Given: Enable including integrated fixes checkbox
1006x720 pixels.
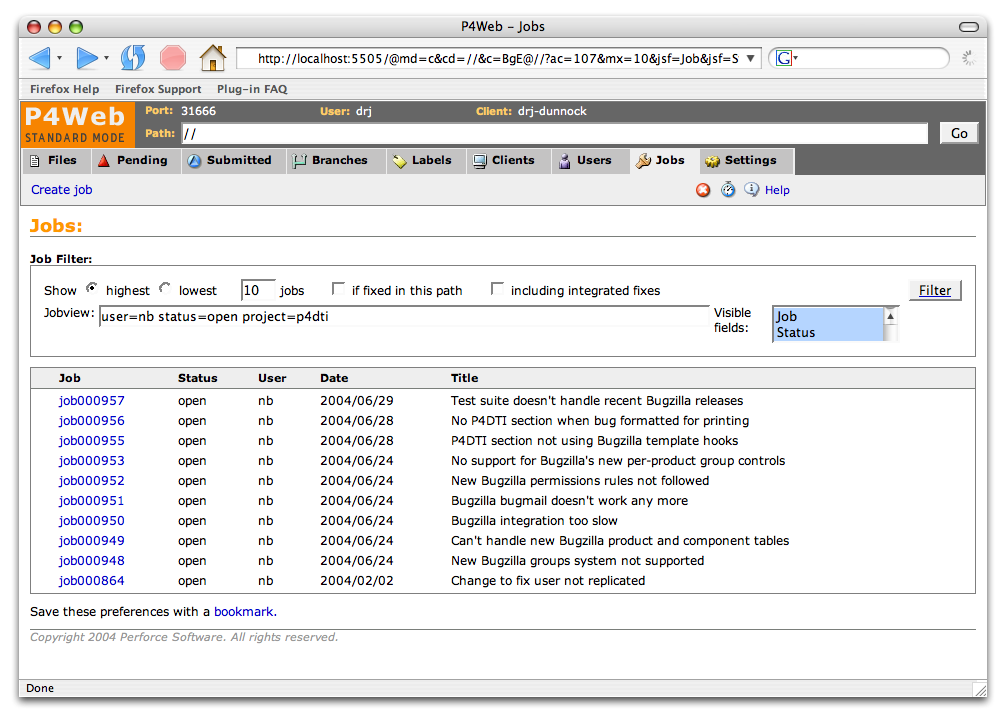Looking at the screenshot, I should point(497,289).
